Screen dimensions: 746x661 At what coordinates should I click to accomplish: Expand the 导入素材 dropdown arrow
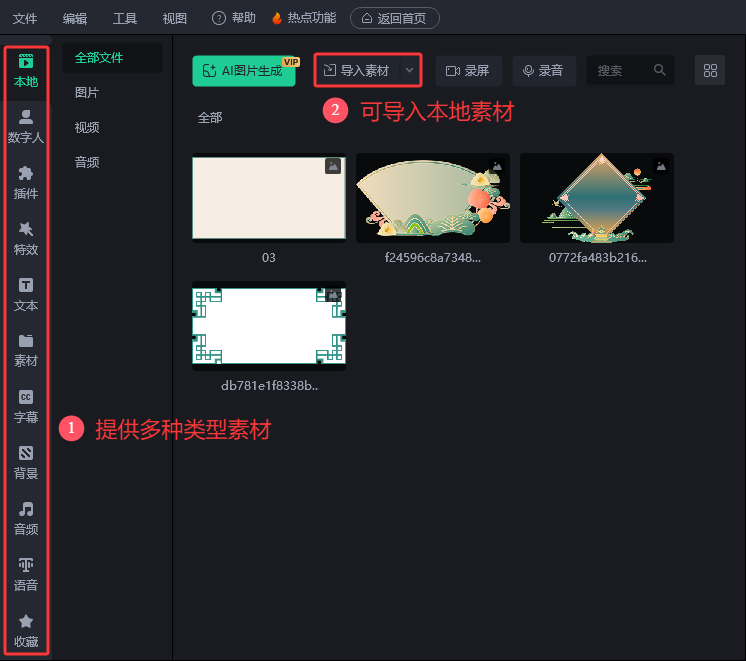[x=409, y=71]
